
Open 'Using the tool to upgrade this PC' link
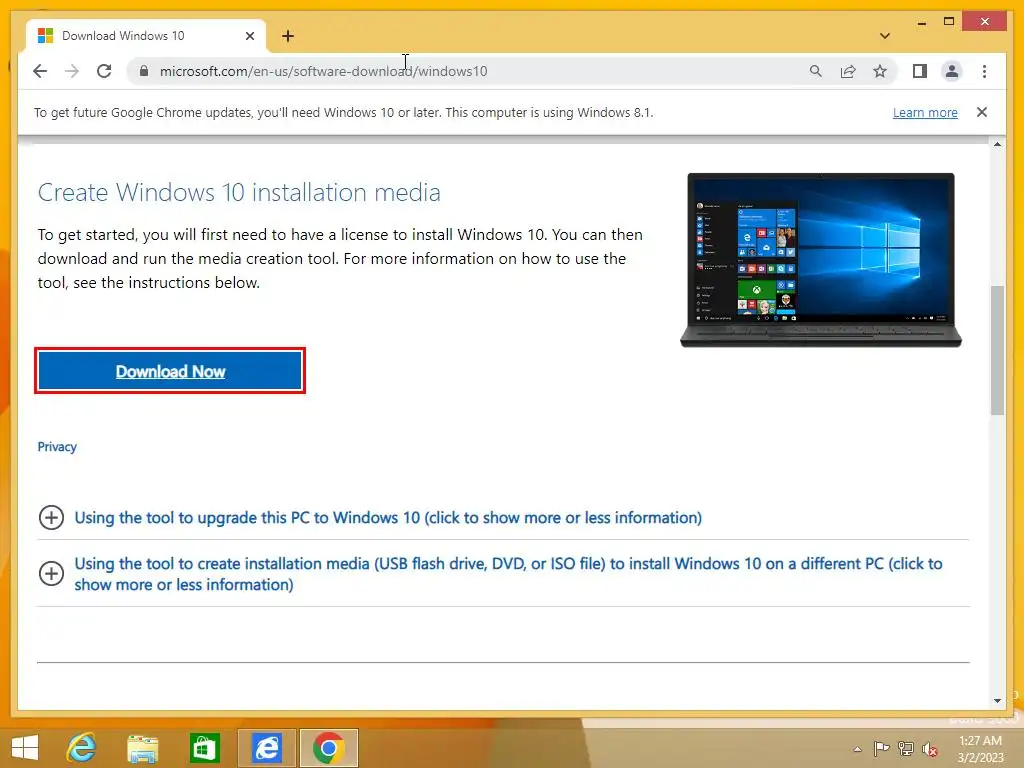[388, 517]
